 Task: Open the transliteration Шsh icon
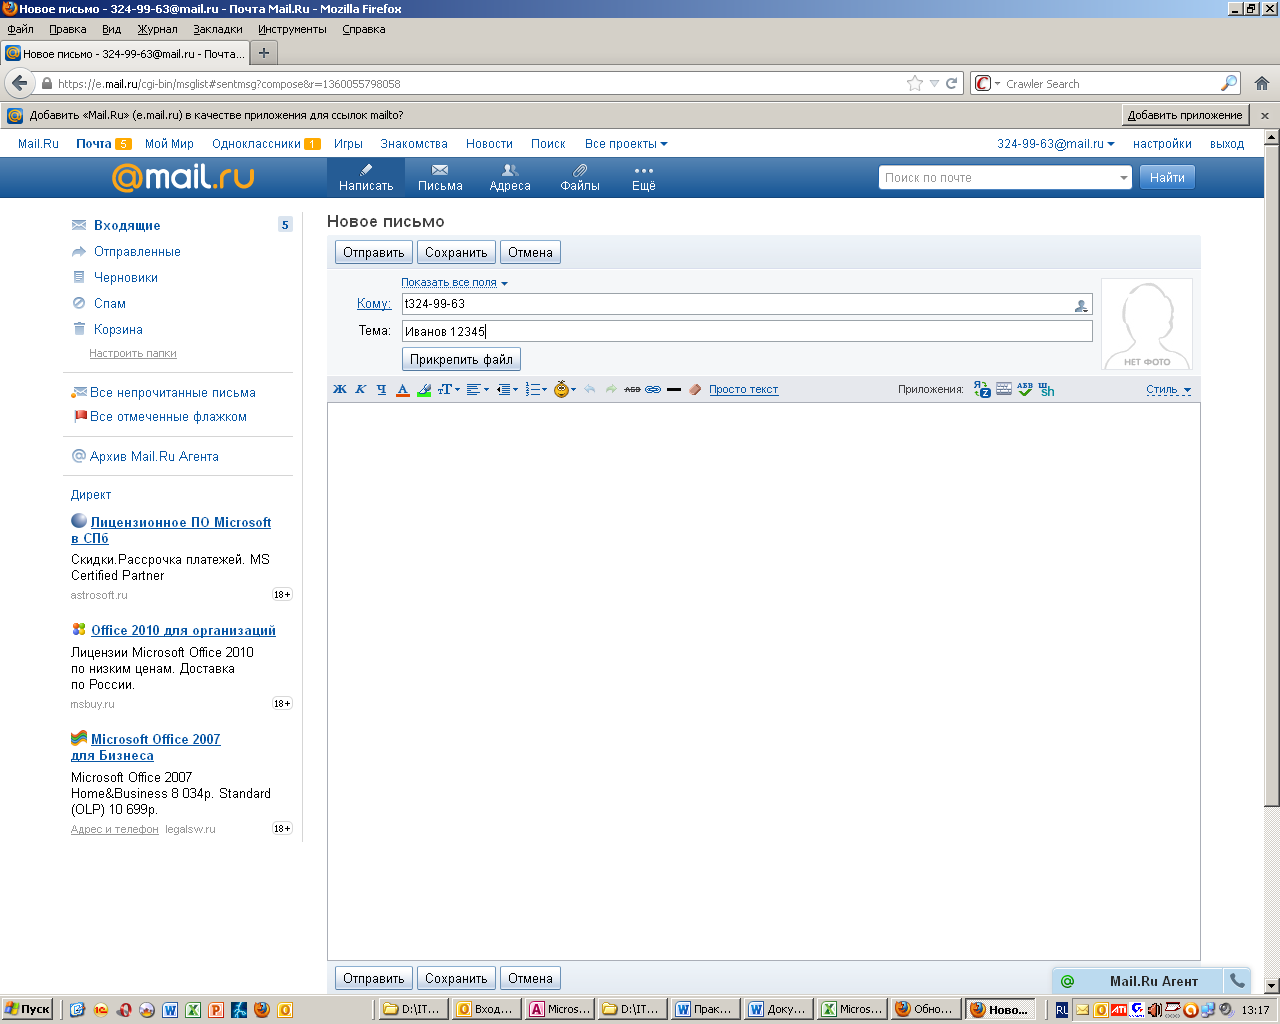[1046, 389]
